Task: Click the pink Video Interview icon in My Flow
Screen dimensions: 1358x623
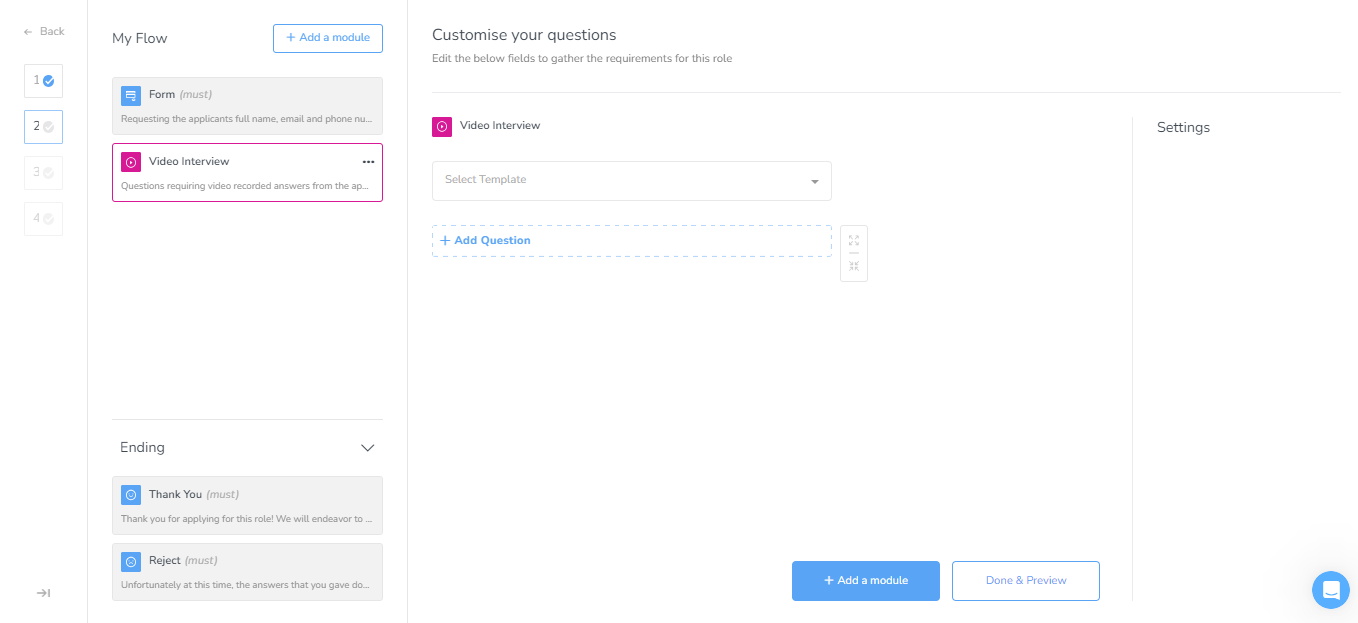Action: (131, 162)
